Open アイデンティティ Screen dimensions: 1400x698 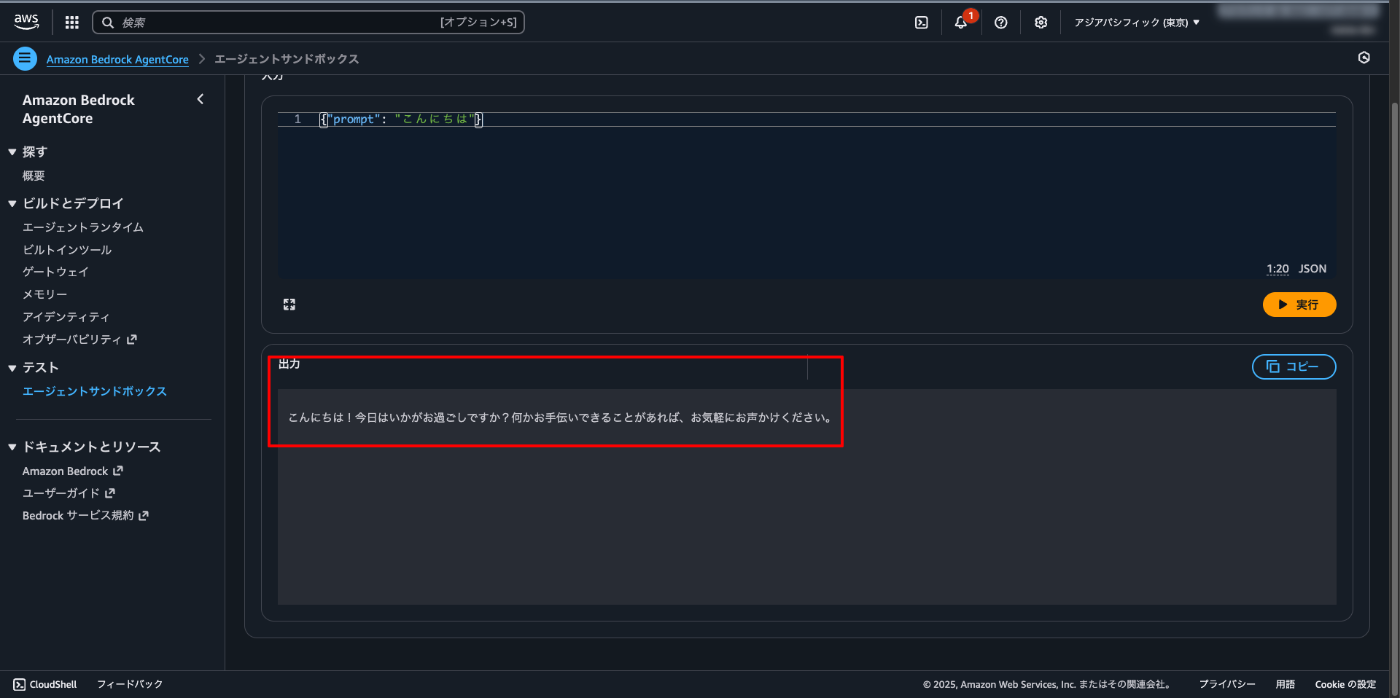click(66, 317)
